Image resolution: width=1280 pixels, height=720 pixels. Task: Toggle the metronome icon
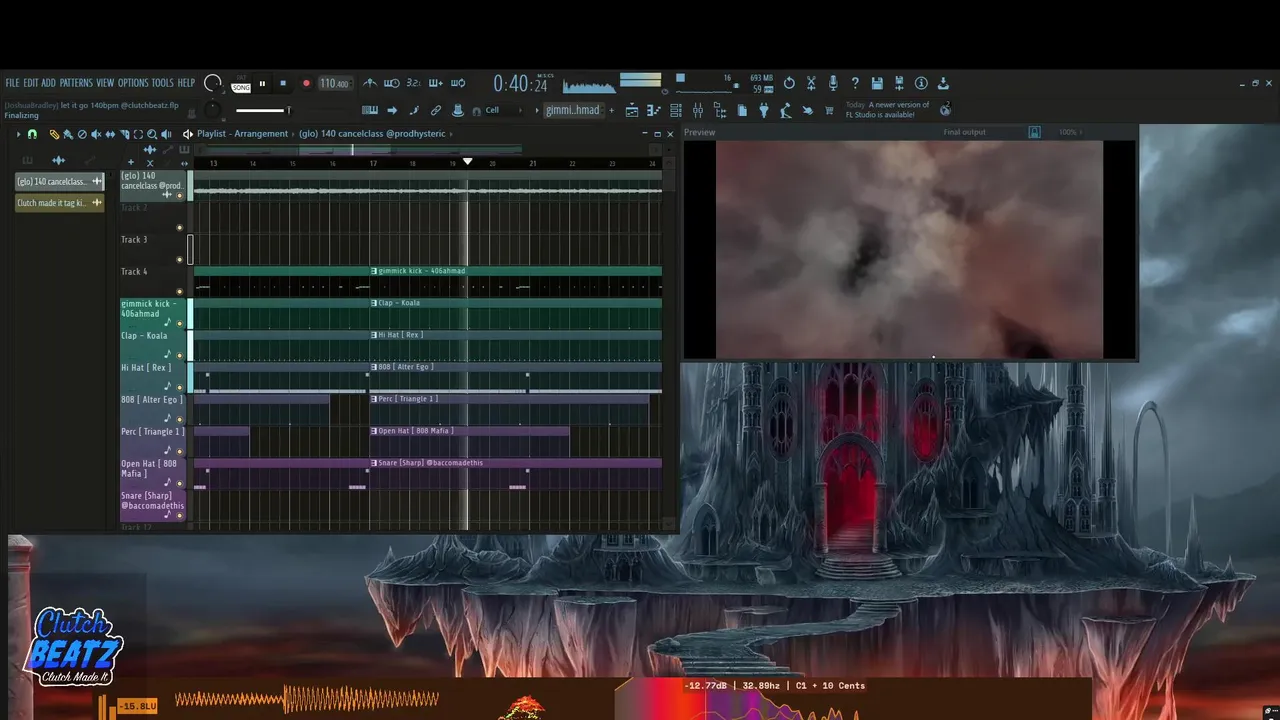pyautogui.click(x=370, y=83)
